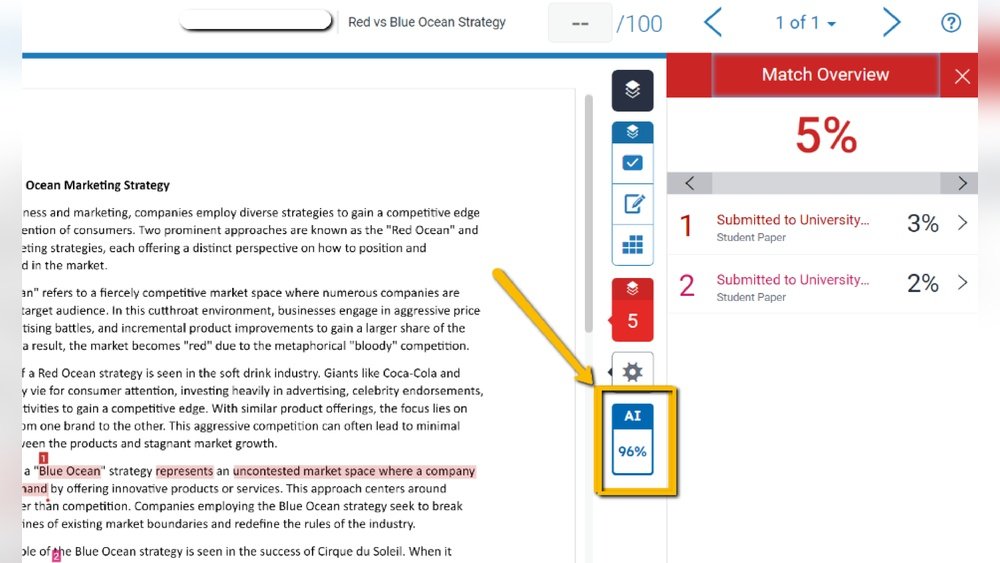Viewport: 1000px width, 563px height.
Task: Click highlighted 'Blue Ocean' phrase
Action: (70, 471)
